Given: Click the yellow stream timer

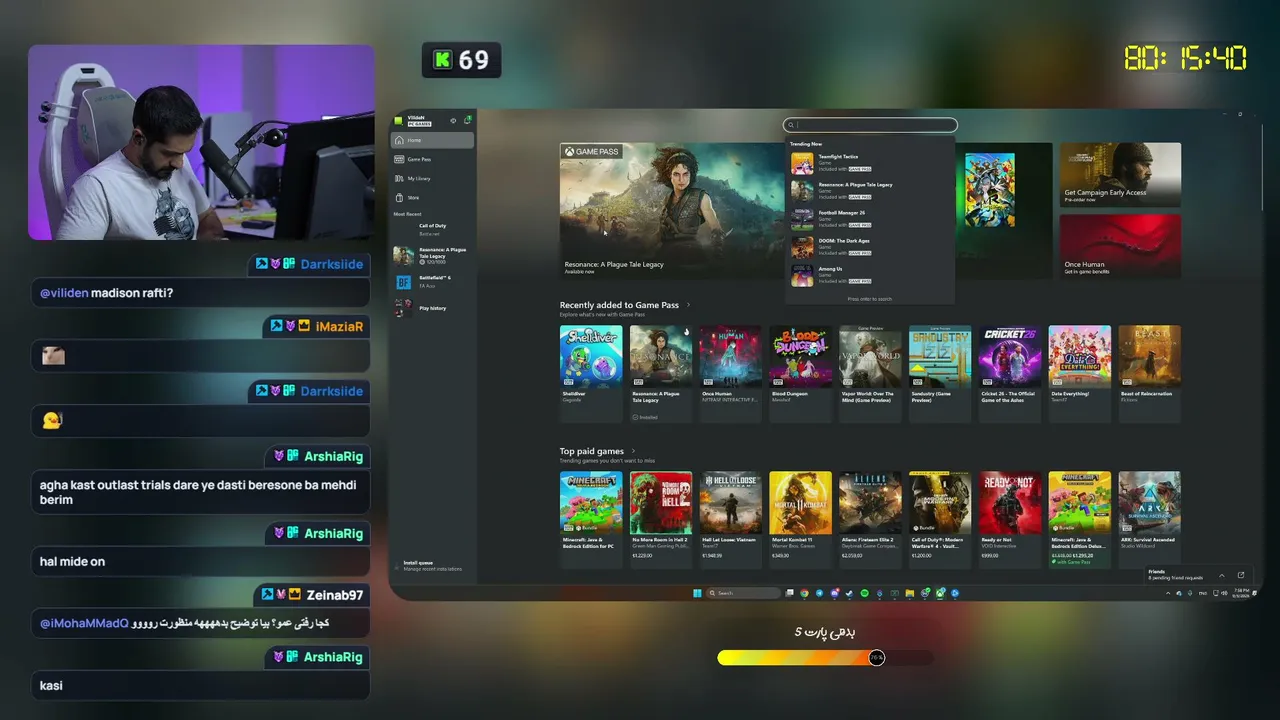Looking at the screenshot, I should click(x=1185, y=58).
